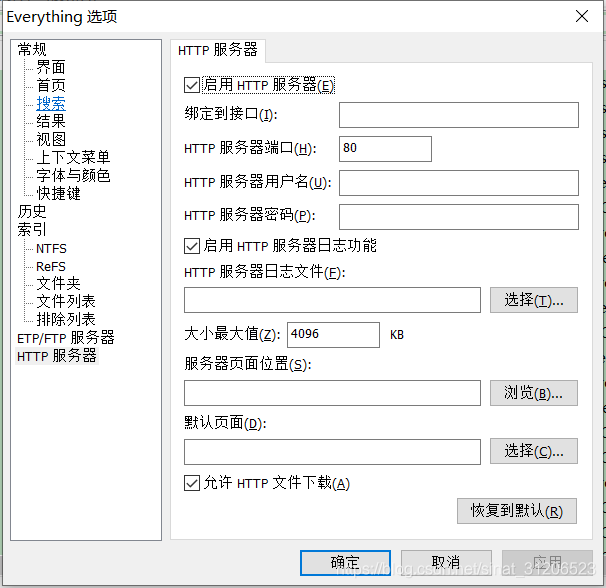
Task: Open 上下文菜单 settings
Action: click(73, 157)
